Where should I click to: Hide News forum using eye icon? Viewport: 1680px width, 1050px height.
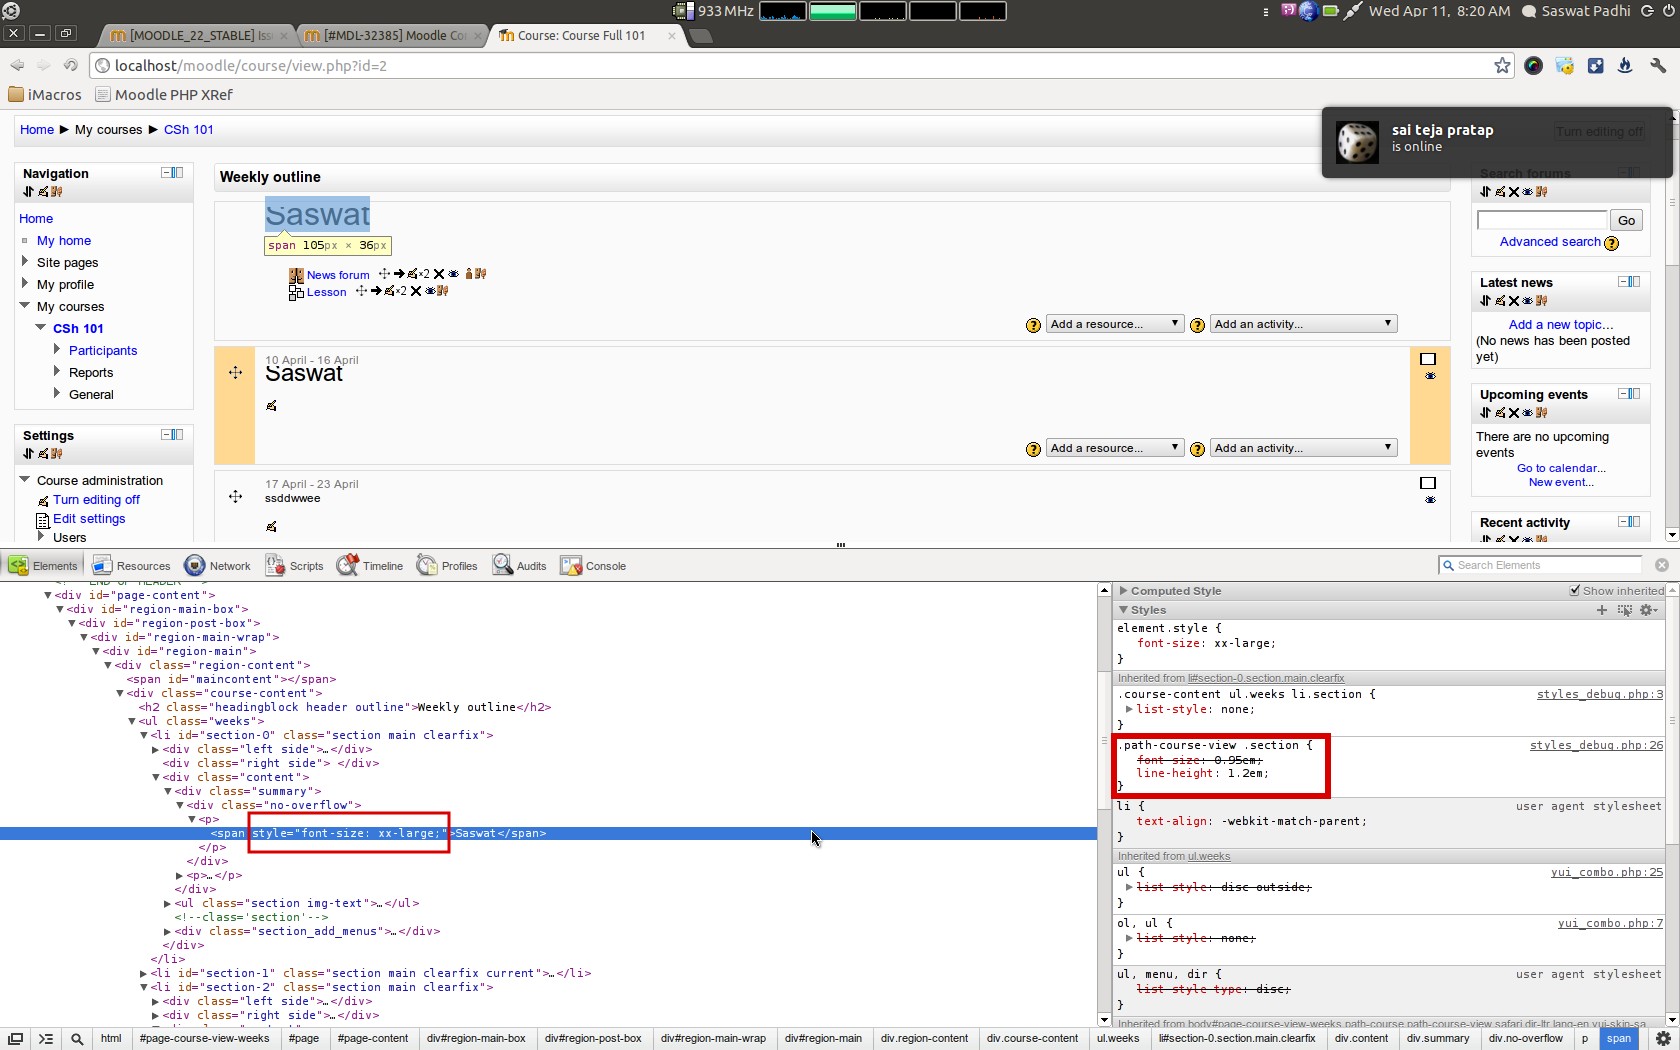tap(453, 274)
